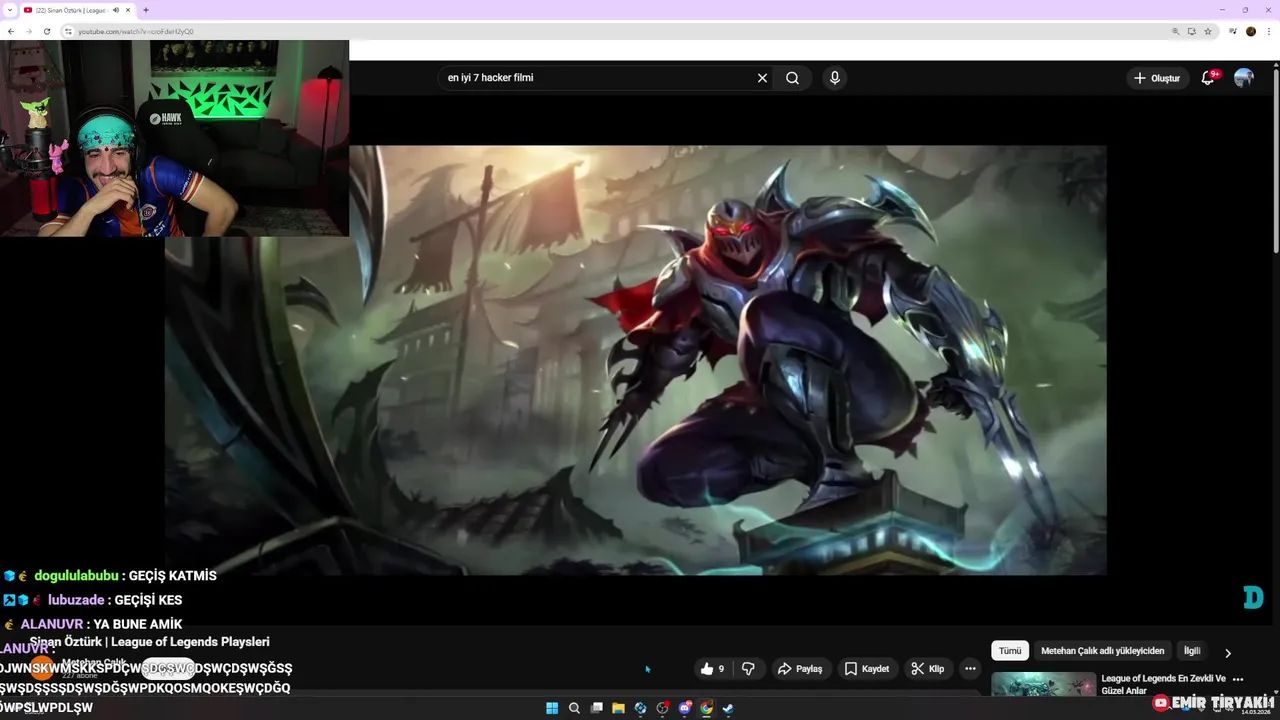This screenshot has height=720, width=1280.
Task: Open Task View on the taskbar
Action: 596,708
